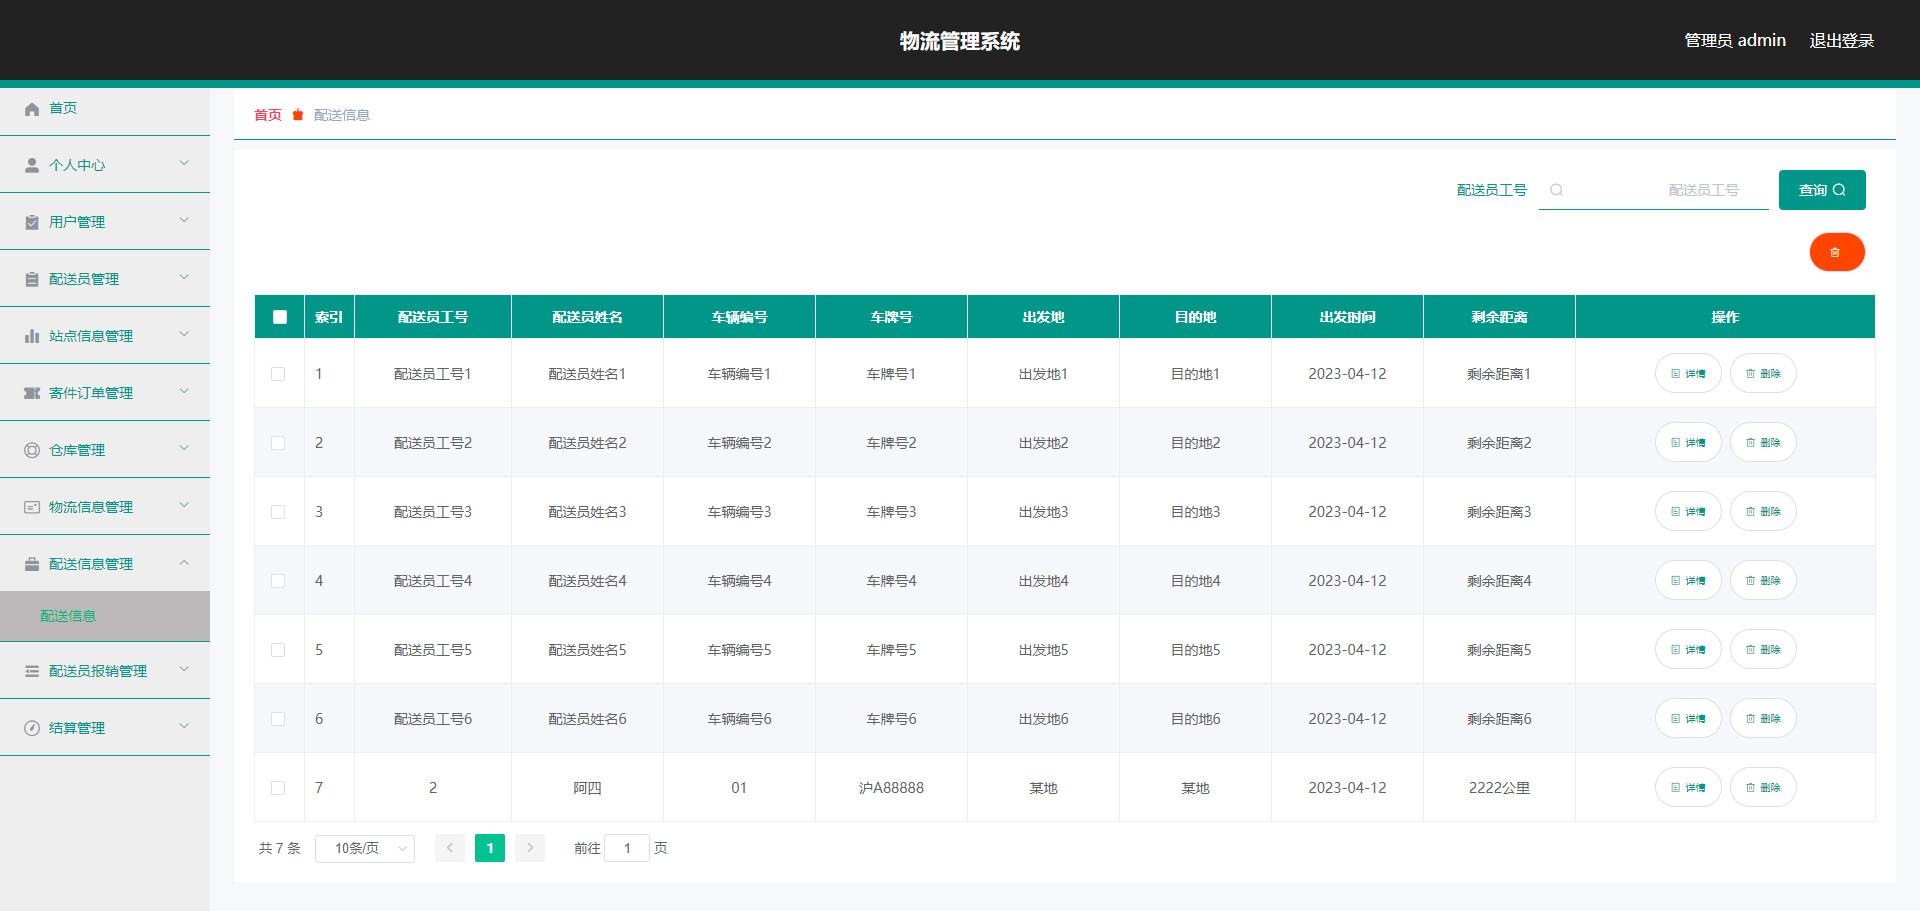1920x911 pixels.
Task: Check the checkbox for row 5
Action: [x=278, y=650]
